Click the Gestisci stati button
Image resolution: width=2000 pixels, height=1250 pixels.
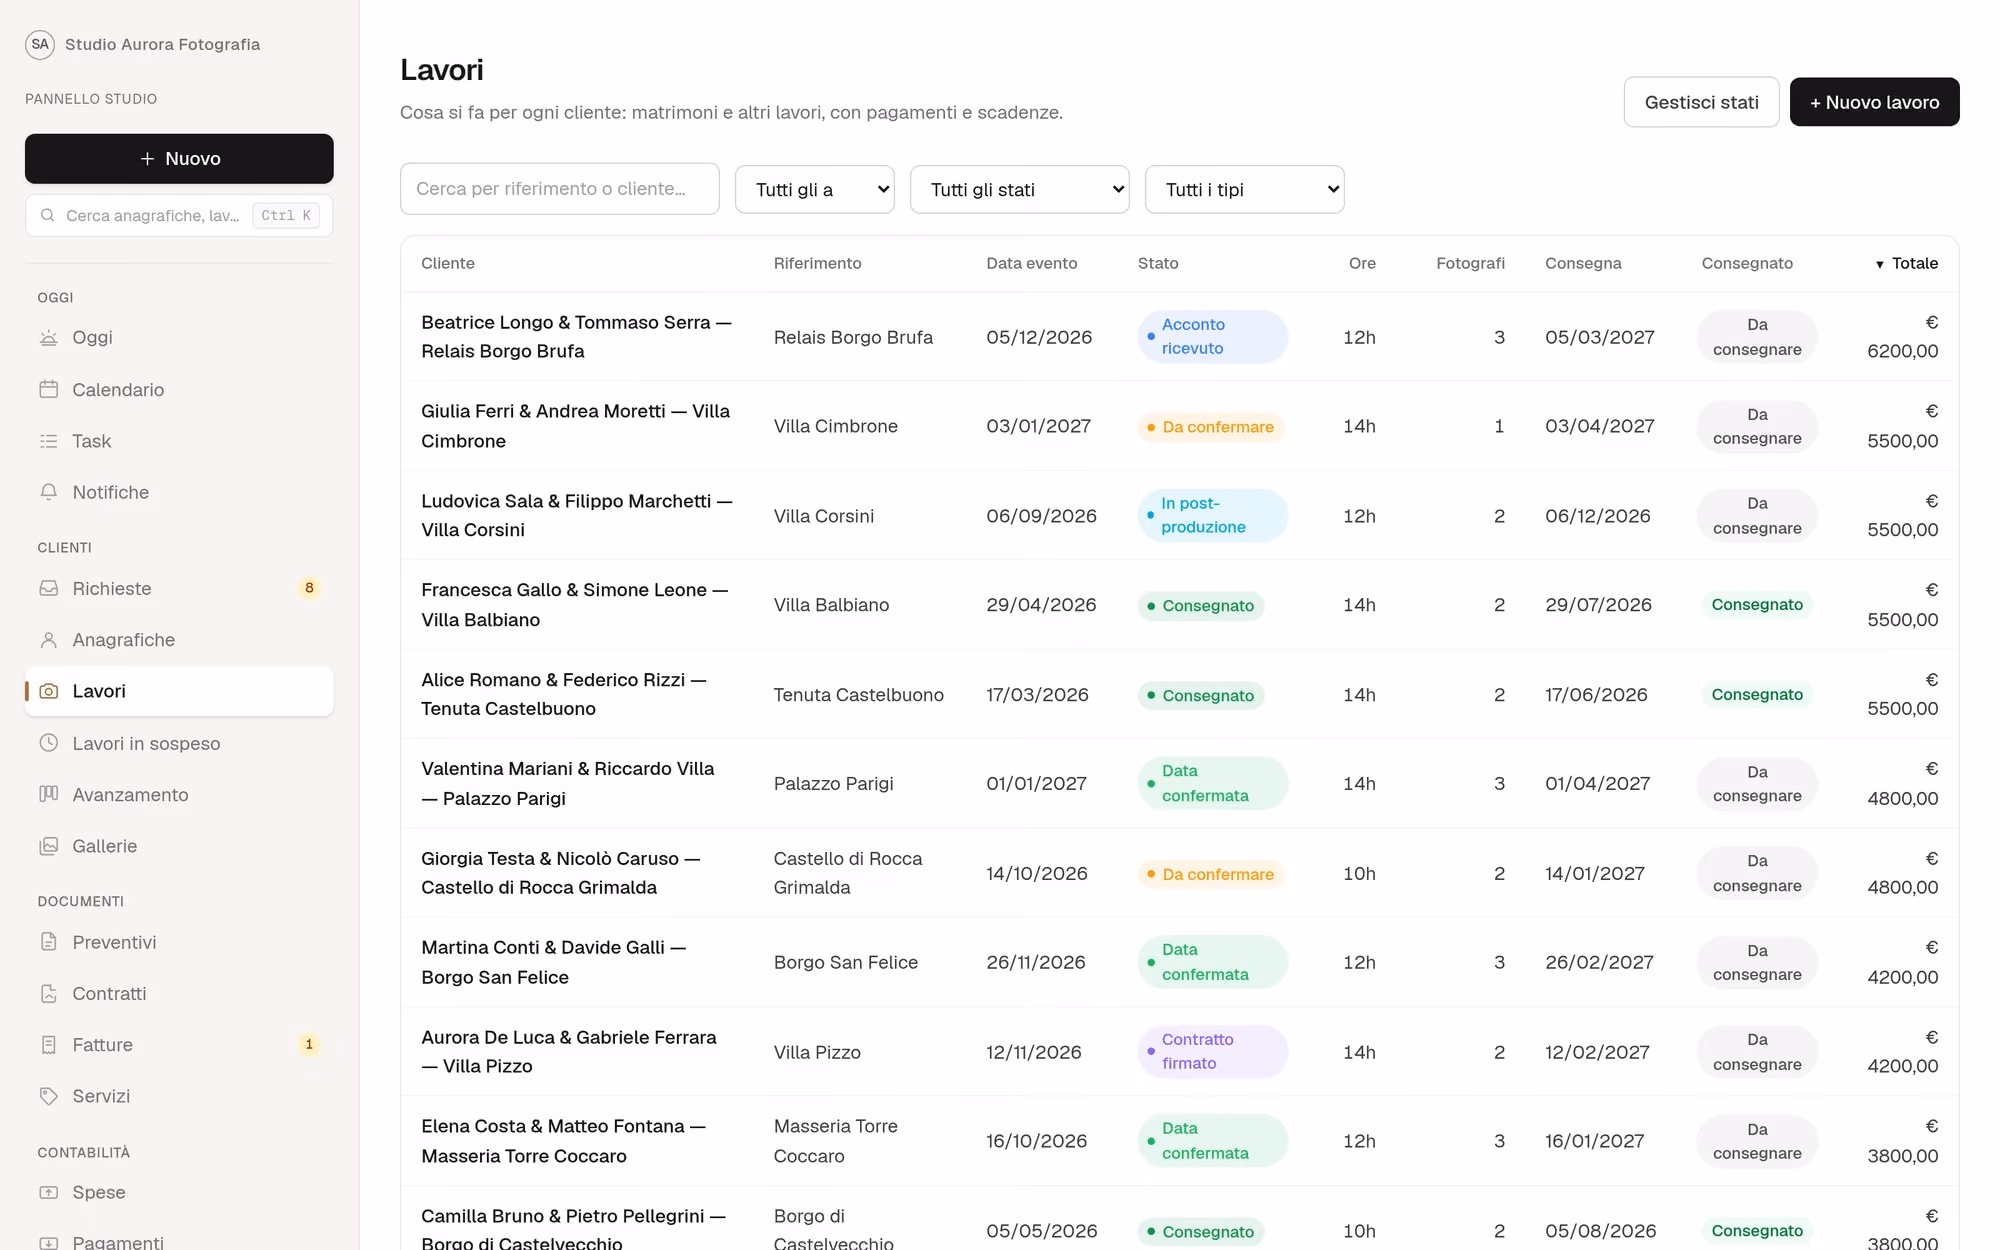(x=1701, y=102)
